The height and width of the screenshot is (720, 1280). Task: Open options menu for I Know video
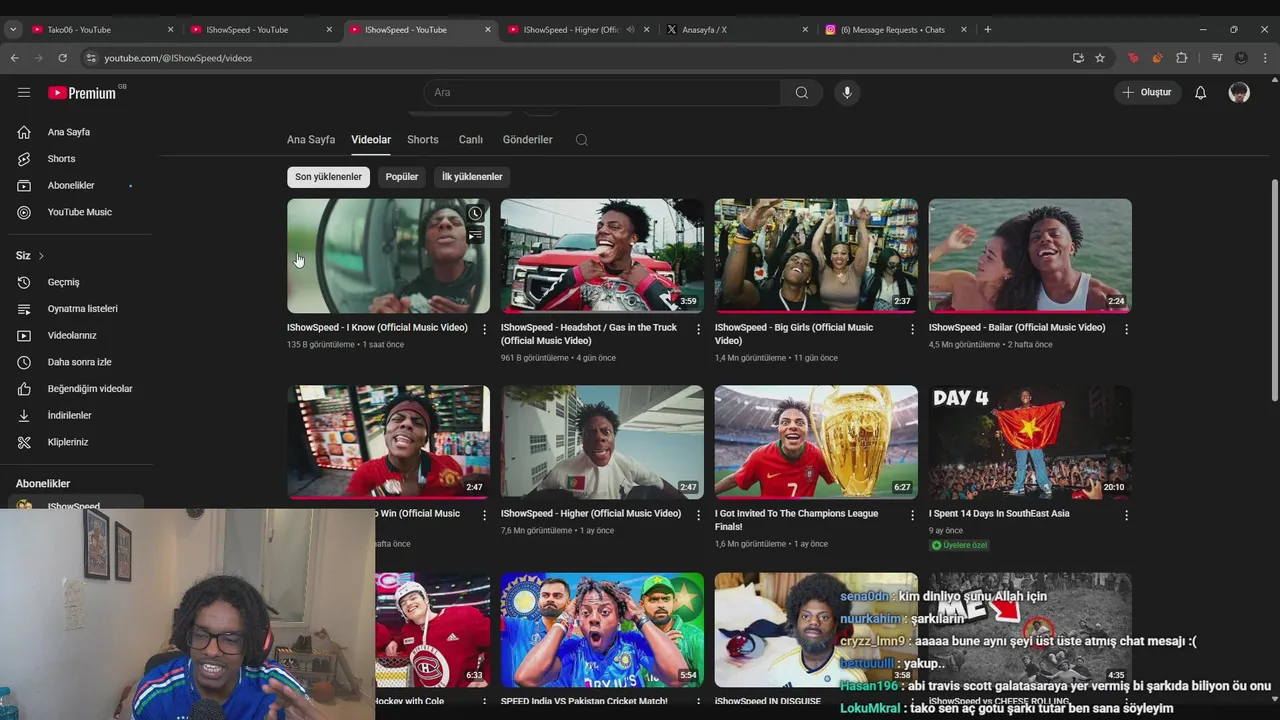tap(485, 329)
